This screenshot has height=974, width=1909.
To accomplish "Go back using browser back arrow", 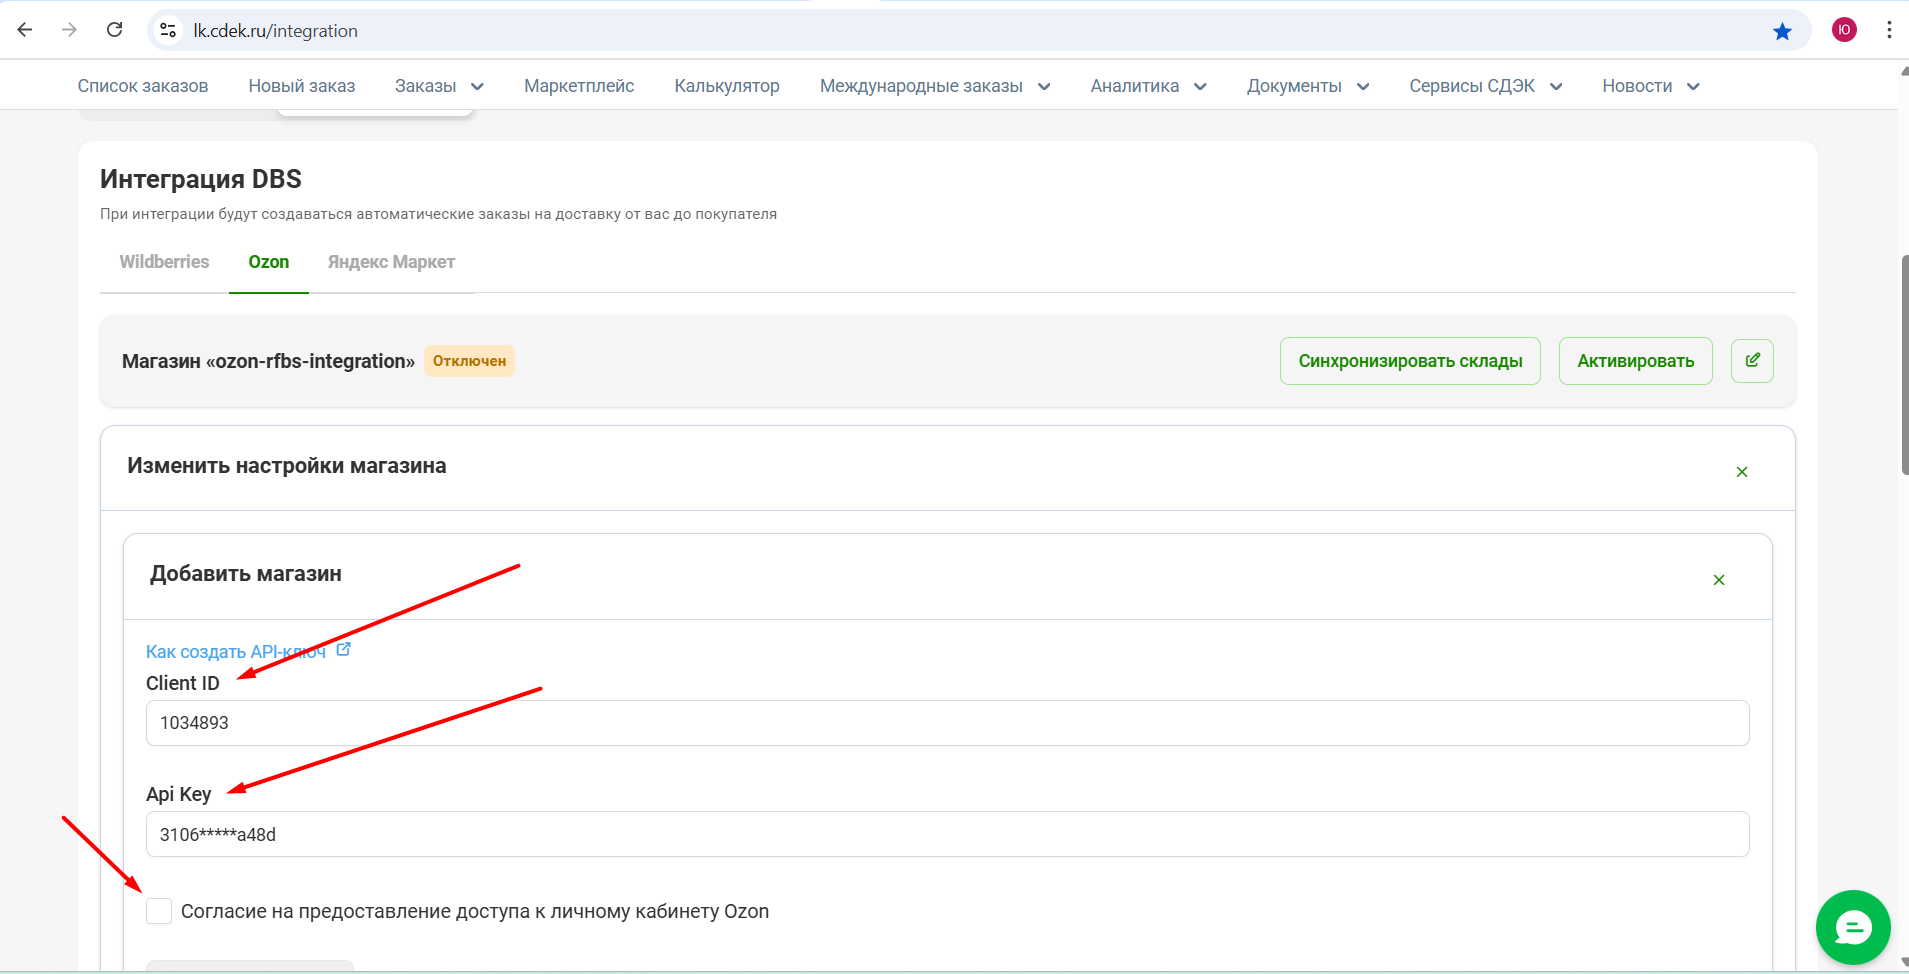I will coord(25,30).
